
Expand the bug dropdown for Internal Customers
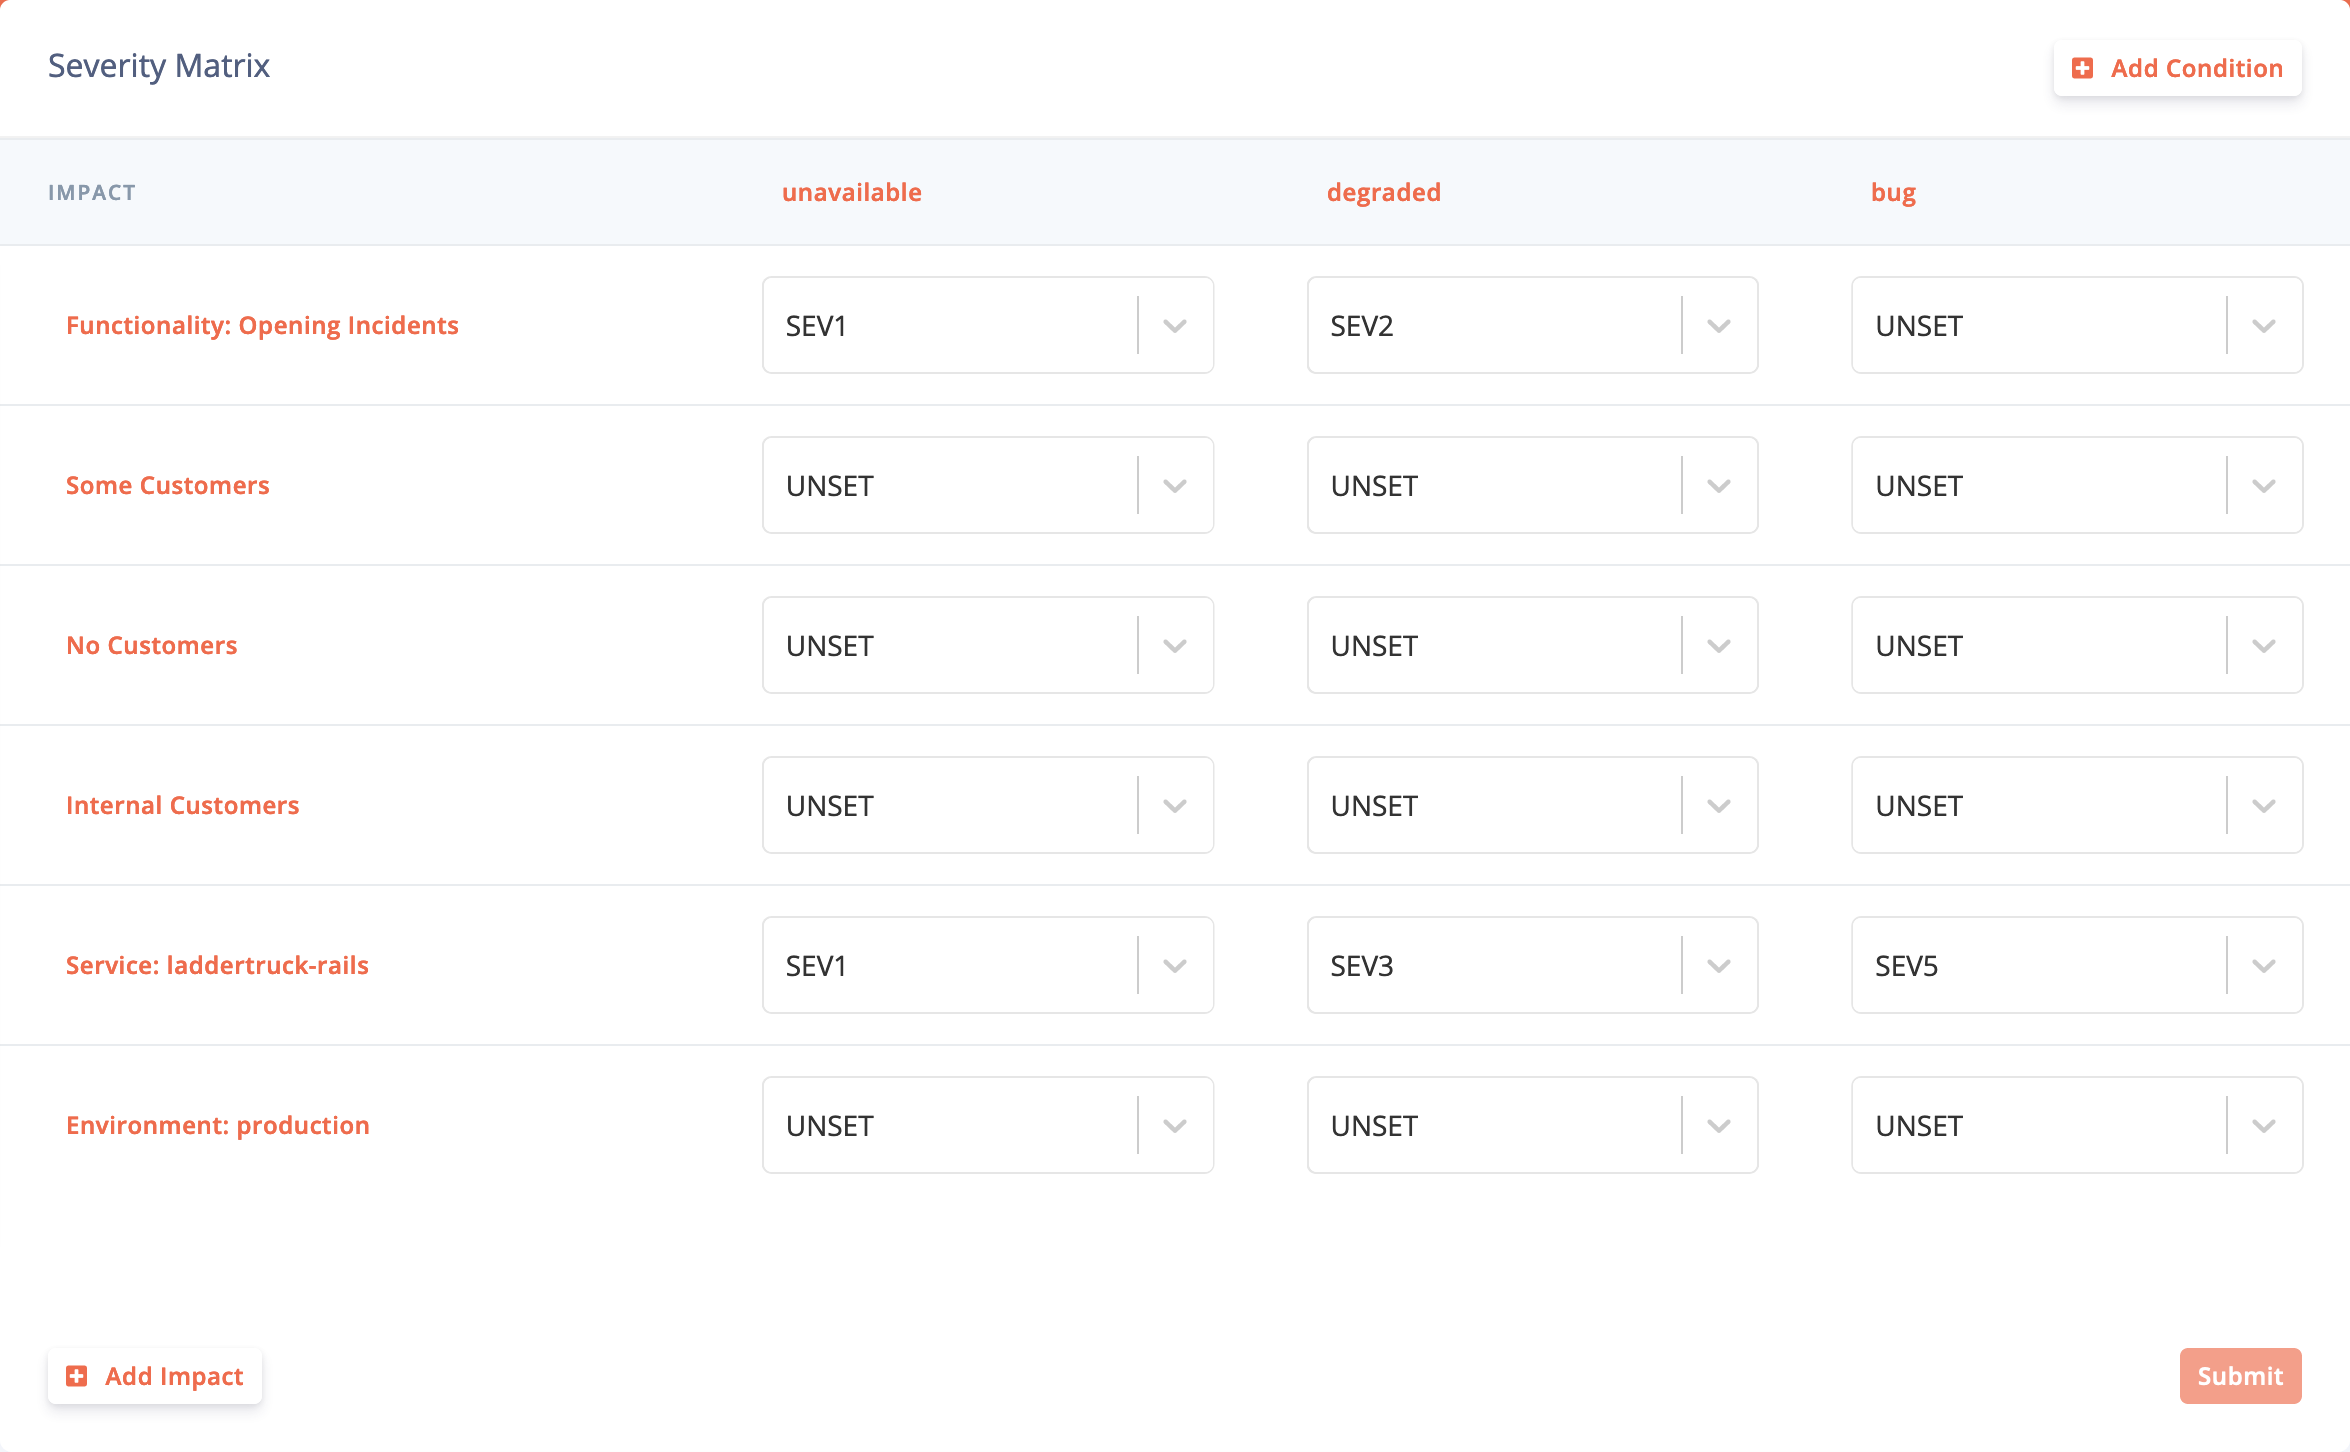(2263, 806)
